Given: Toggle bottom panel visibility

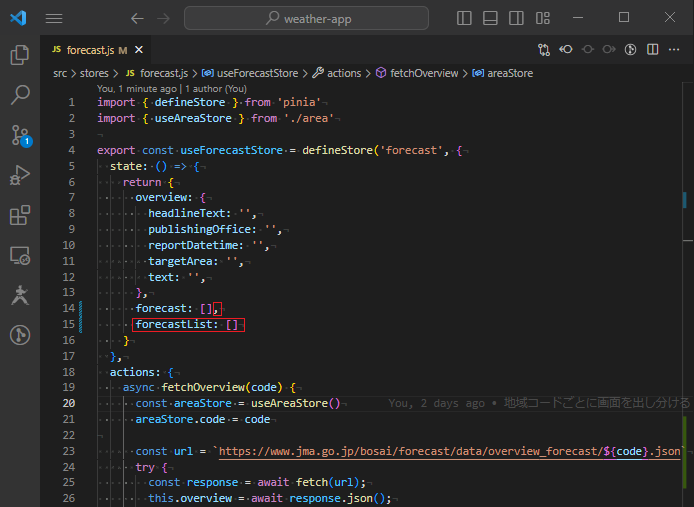Looking at the screenshot, I should click(x=490, y=18).
